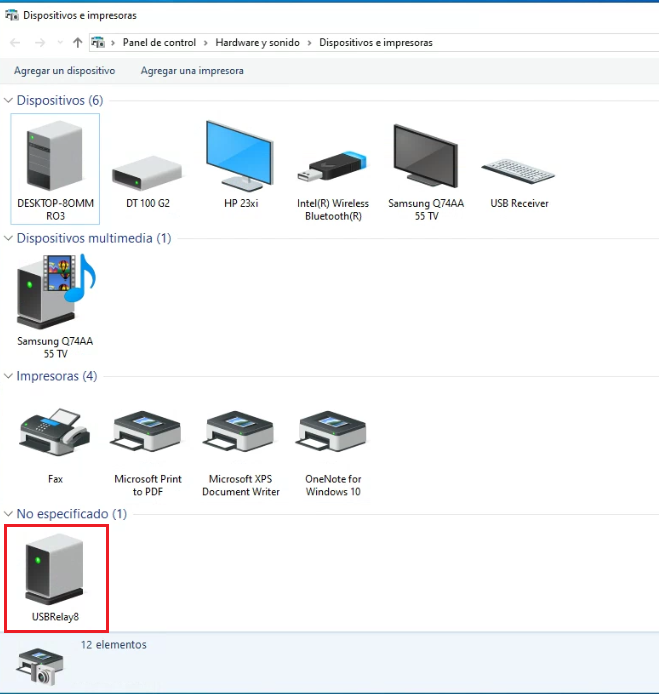Collapse the Dispositivos multimedia (1) group
This screenshot has height=694, width=659.
click(x=8, y=238)
